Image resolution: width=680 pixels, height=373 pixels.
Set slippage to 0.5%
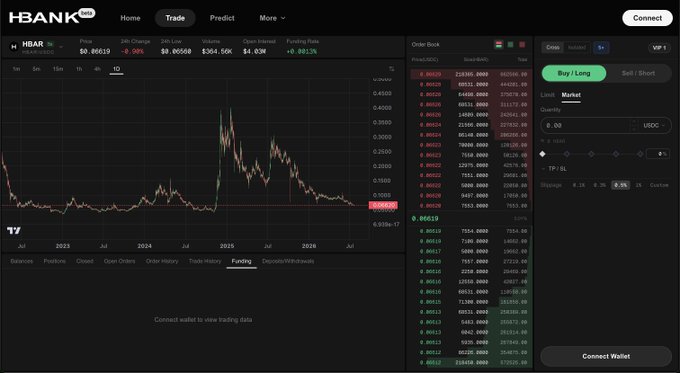pyautogui.click(x=621, y=185)
